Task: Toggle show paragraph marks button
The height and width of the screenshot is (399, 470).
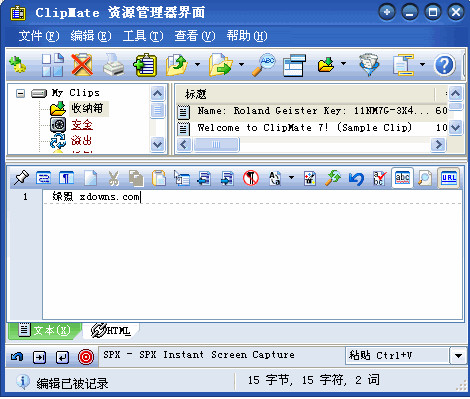Action: click(66, 178)
